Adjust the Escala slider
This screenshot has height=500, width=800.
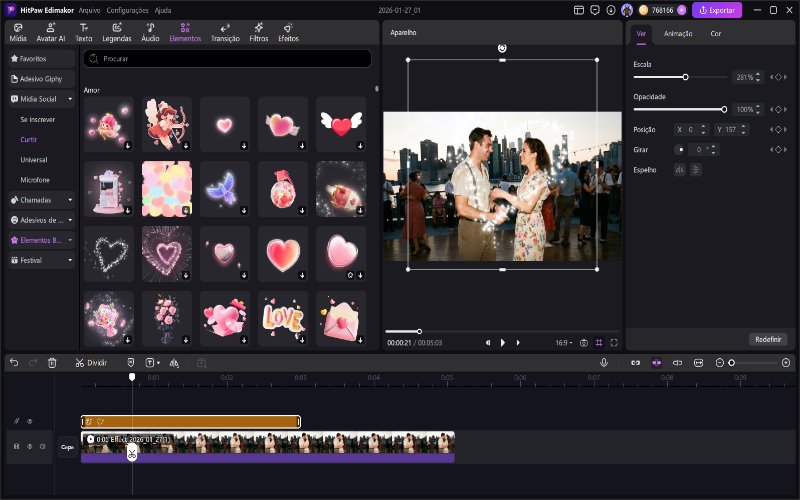click(680, 77)
